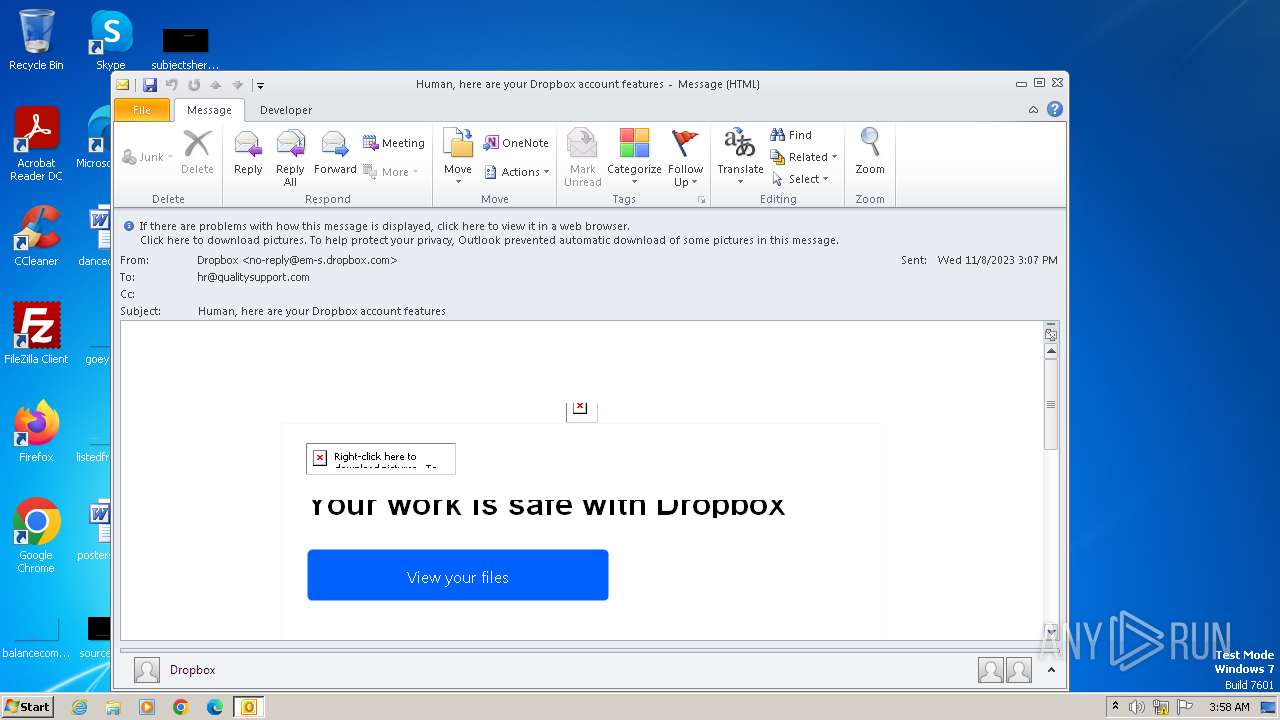Open the Quick Access Toolbar customize arrow
1280x720 pixels.
click(260, 86)
